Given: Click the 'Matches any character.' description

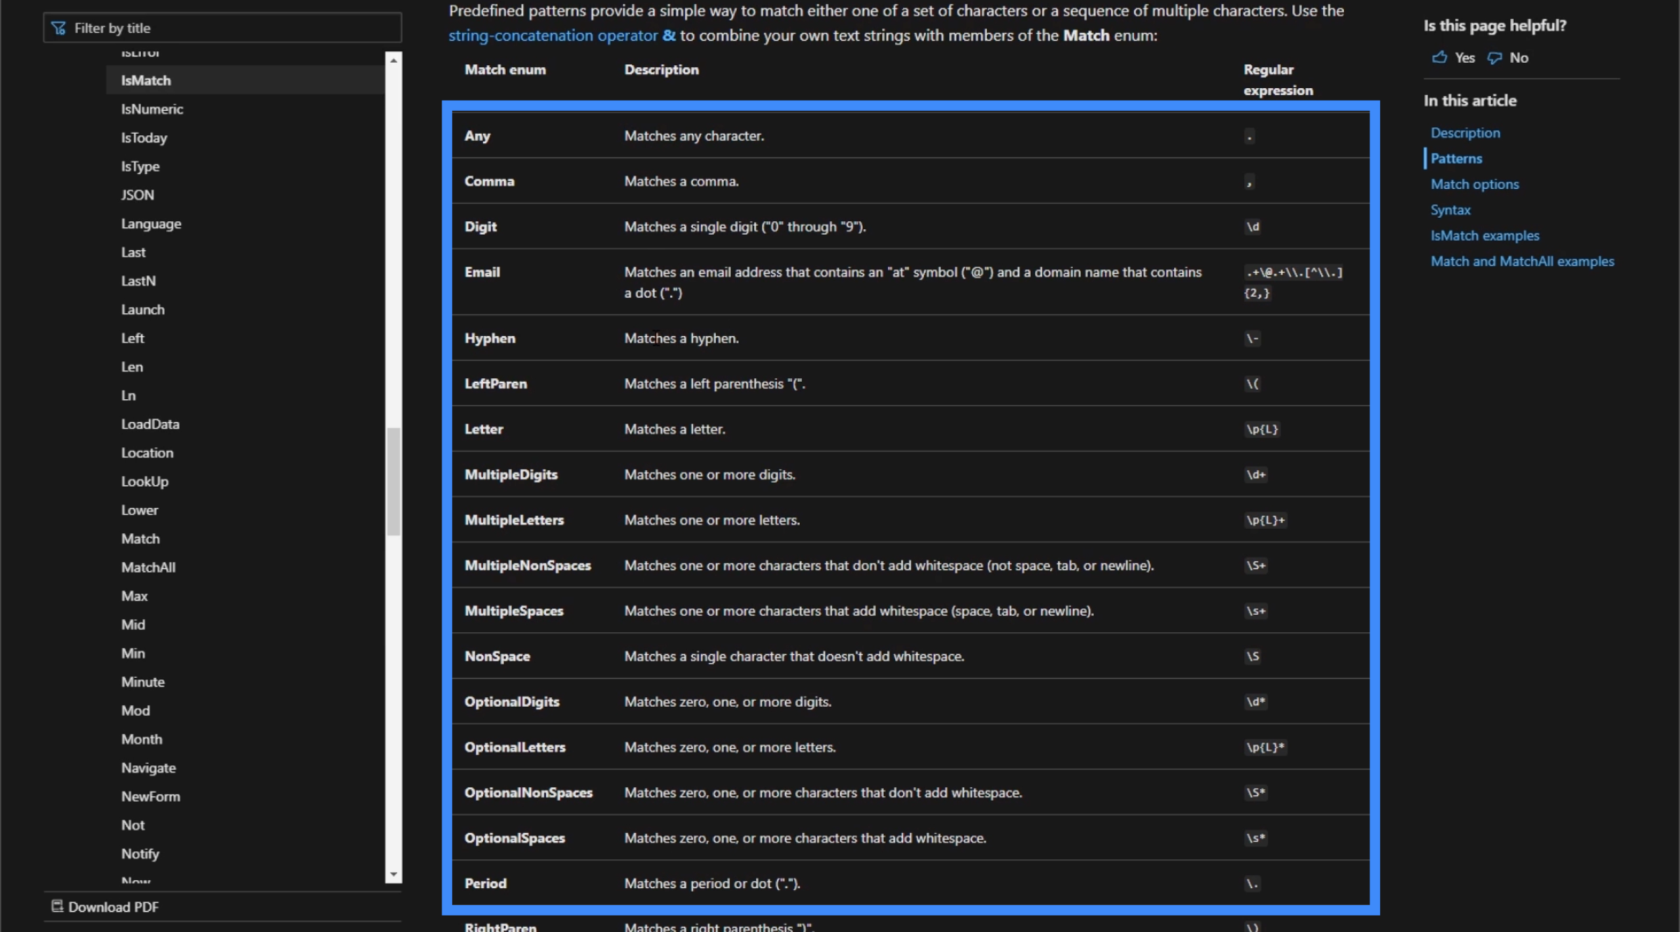Looking at the screenshot, I should (x=694, y=136).
